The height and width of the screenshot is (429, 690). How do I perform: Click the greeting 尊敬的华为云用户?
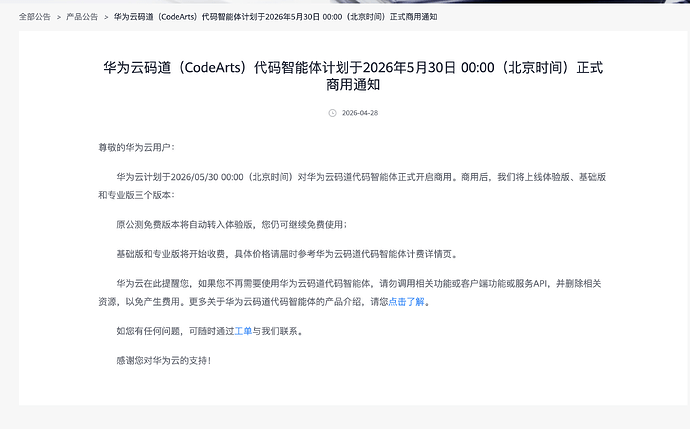pyautogui.click(x=136, y=147)
